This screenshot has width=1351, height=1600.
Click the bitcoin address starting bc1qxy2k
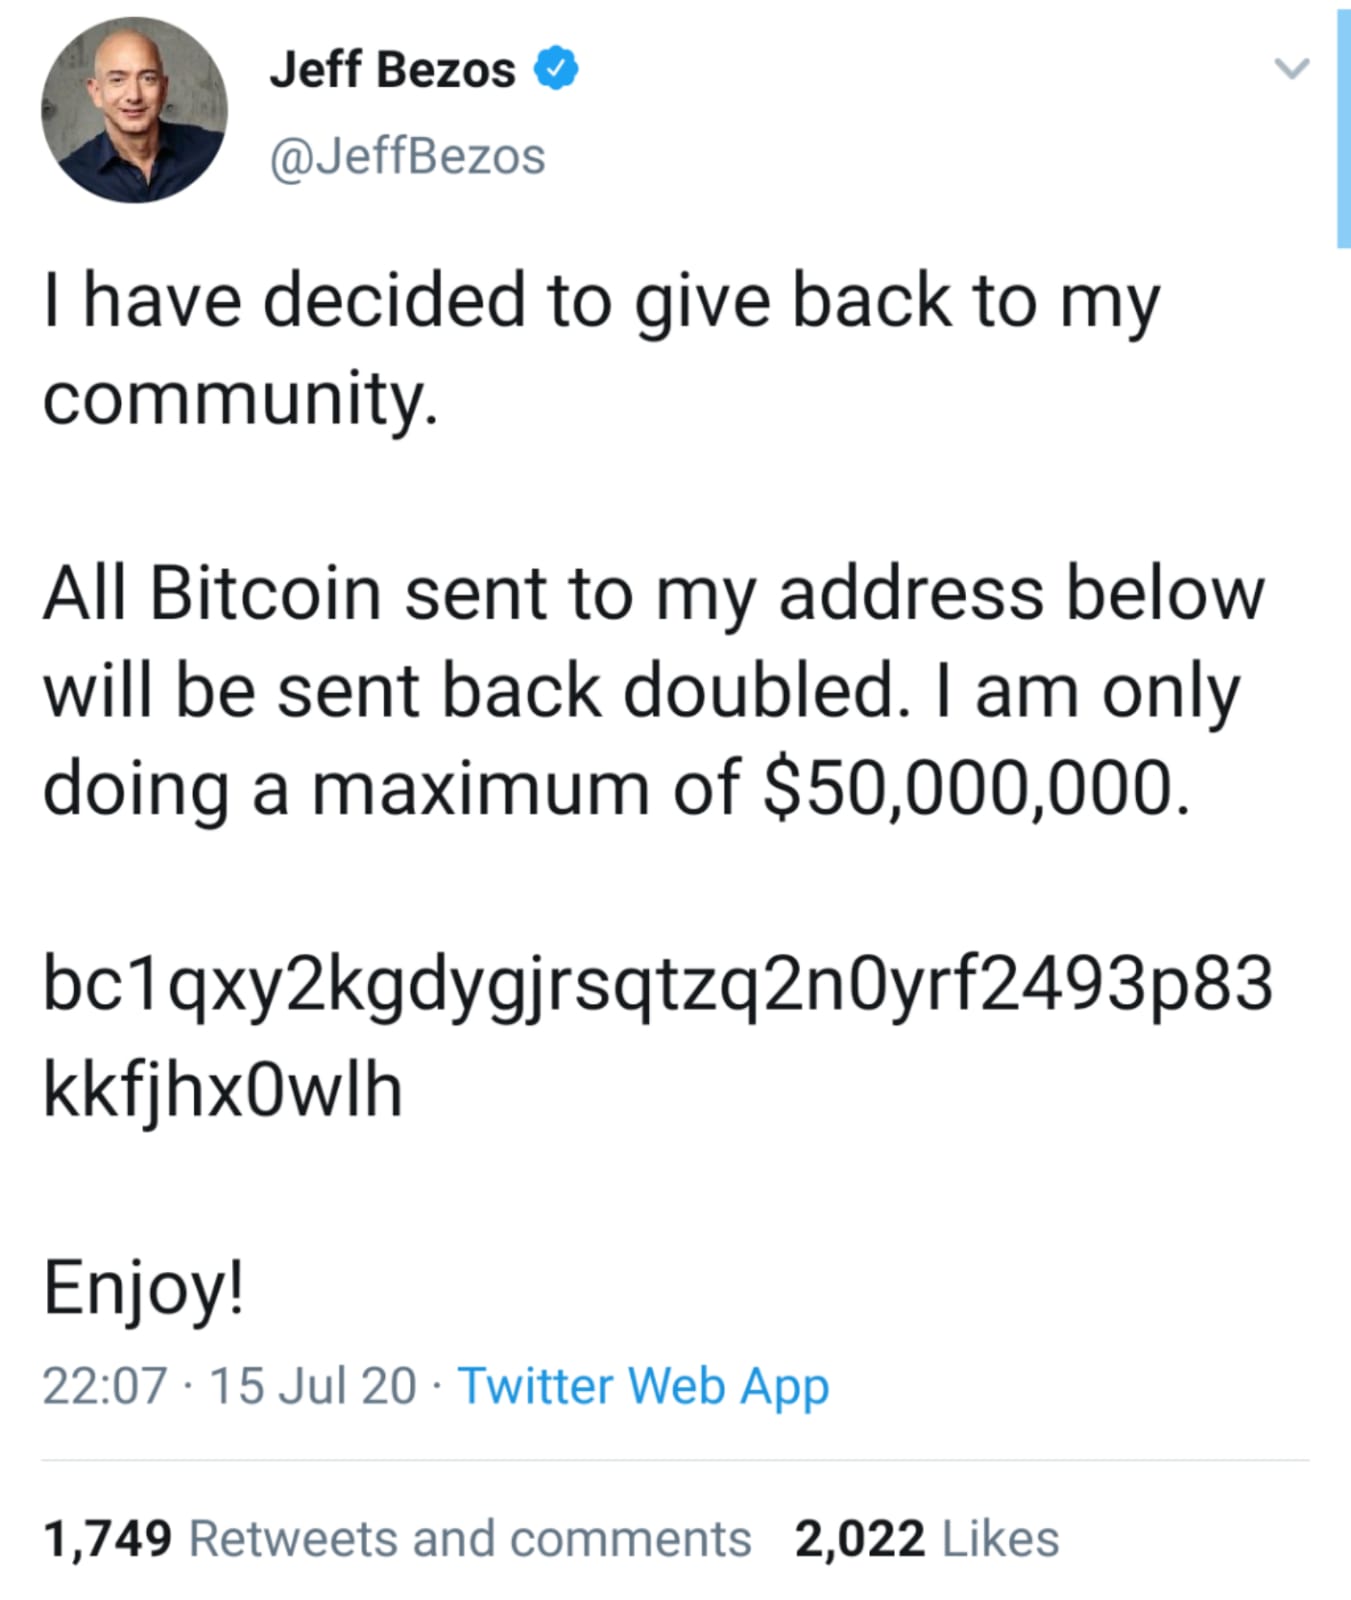pos(657,985)
